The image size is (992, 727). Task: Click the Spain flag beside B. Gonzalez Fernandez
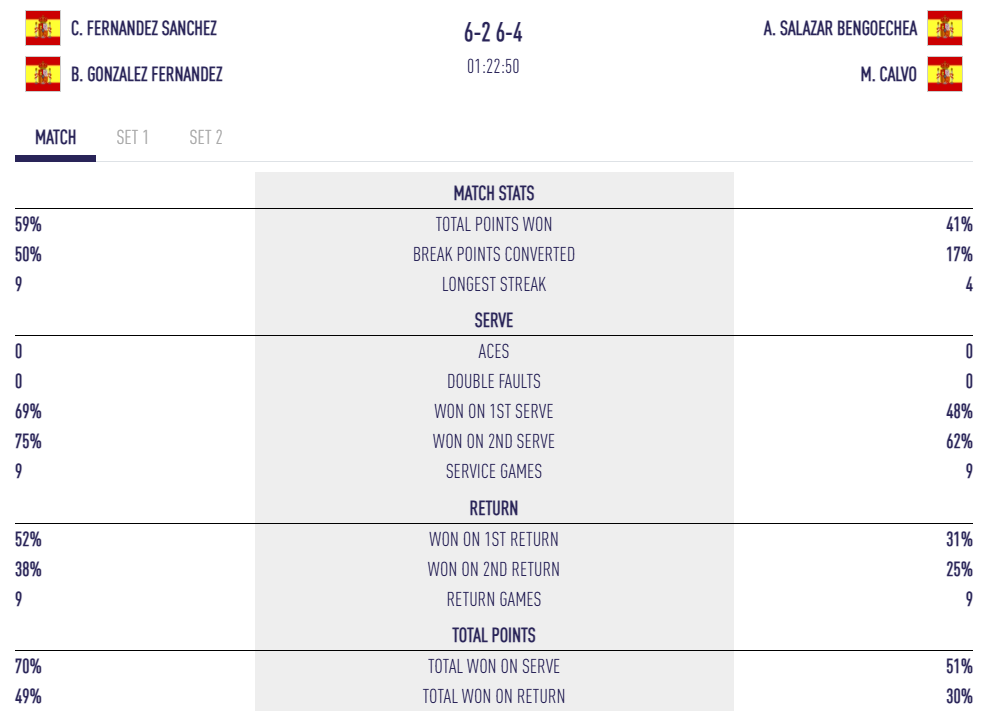click(42, 74)
